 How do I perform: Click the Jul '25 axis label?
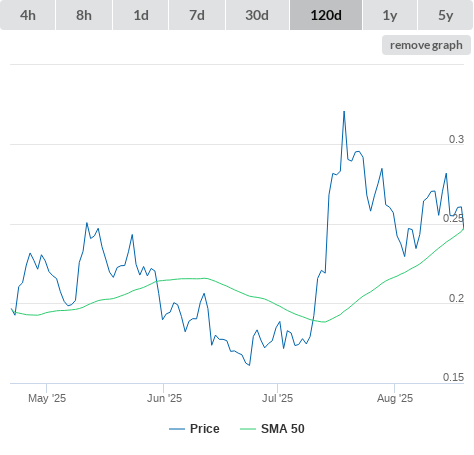tap(277, 398)
